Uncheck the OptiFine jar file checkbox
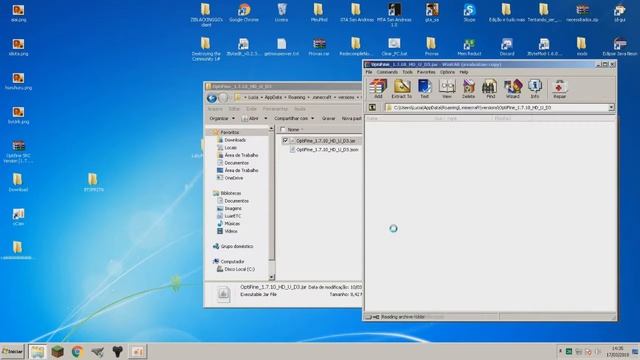Viewport: 640px width, 360px height. tap(285, 140)
